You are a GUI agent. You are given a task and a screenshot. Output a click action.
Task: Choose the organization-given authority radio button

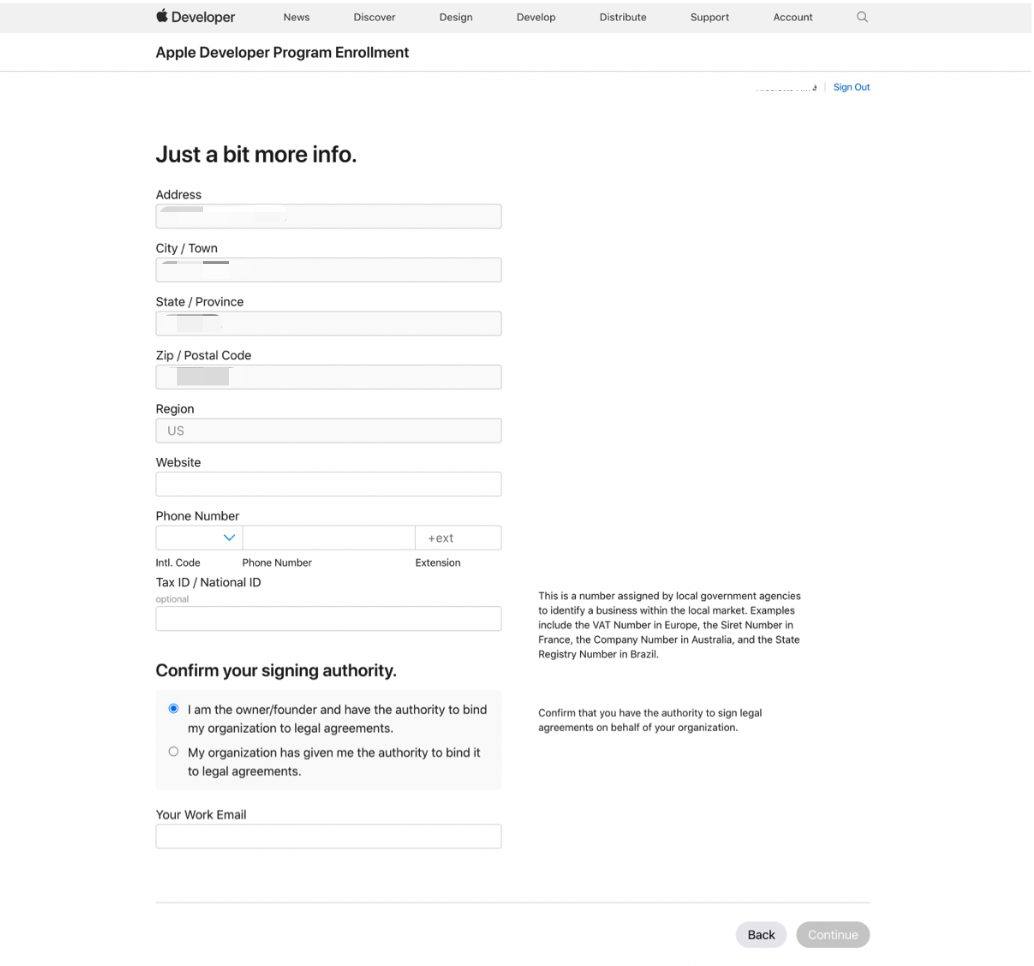tap(173, 752)
